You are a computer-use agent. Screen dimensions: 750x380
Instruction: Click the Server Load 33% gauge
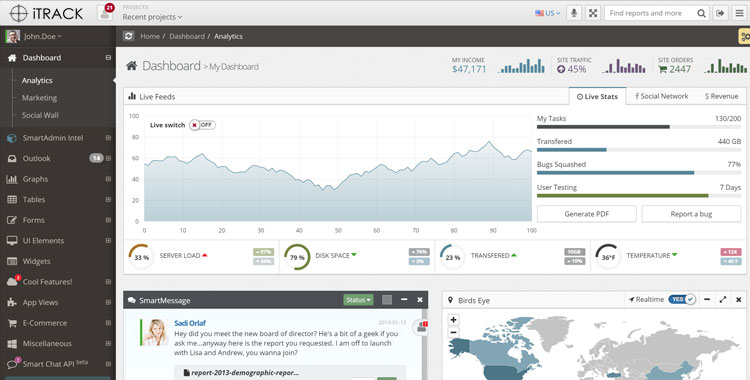[x=141, y=257]
